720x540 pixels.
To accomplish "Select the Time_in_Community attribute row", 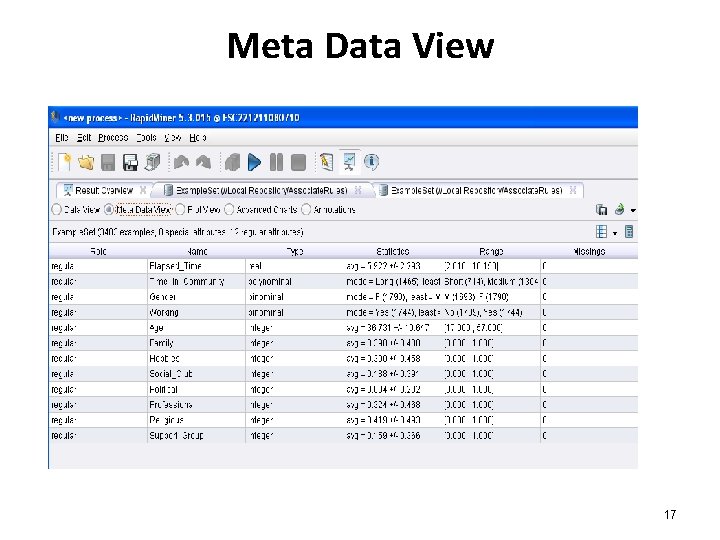I will [x=343, y=281].
